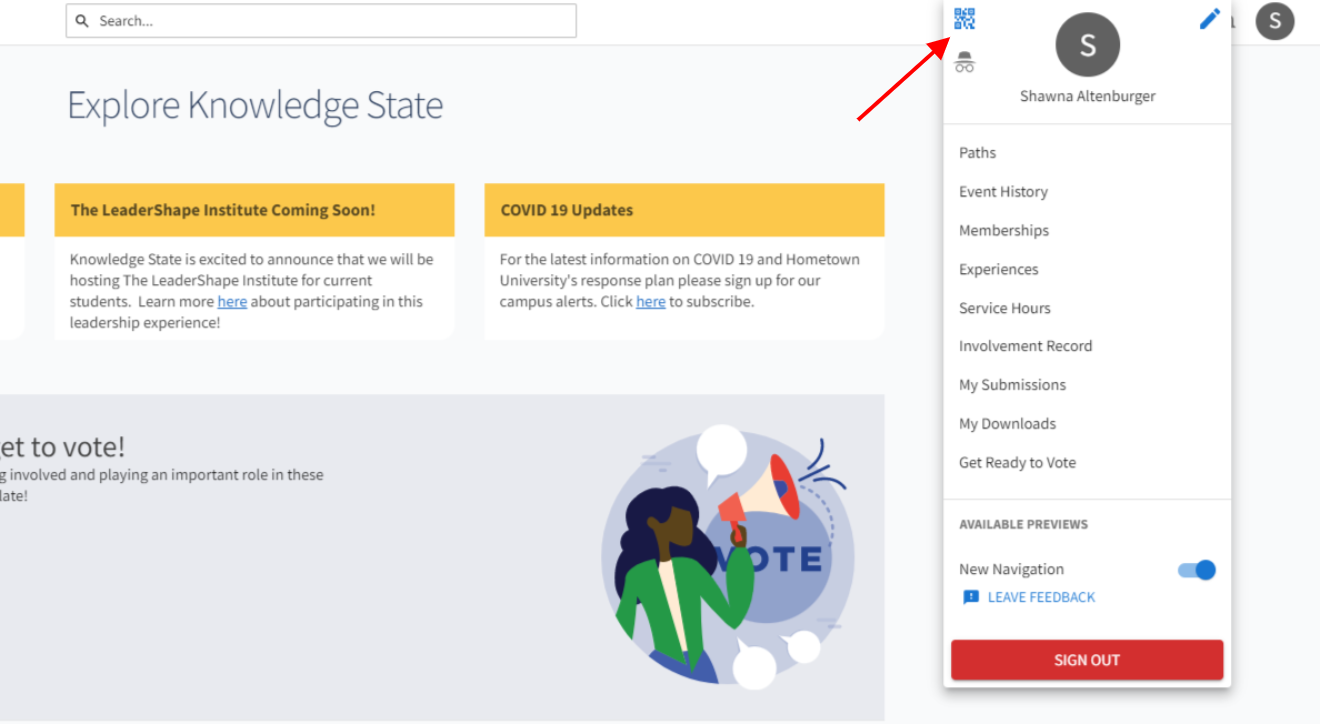The image size is (1320, 724).
Task: Toggle the New Navigation preview switch
Action: tap(1197, 570)
